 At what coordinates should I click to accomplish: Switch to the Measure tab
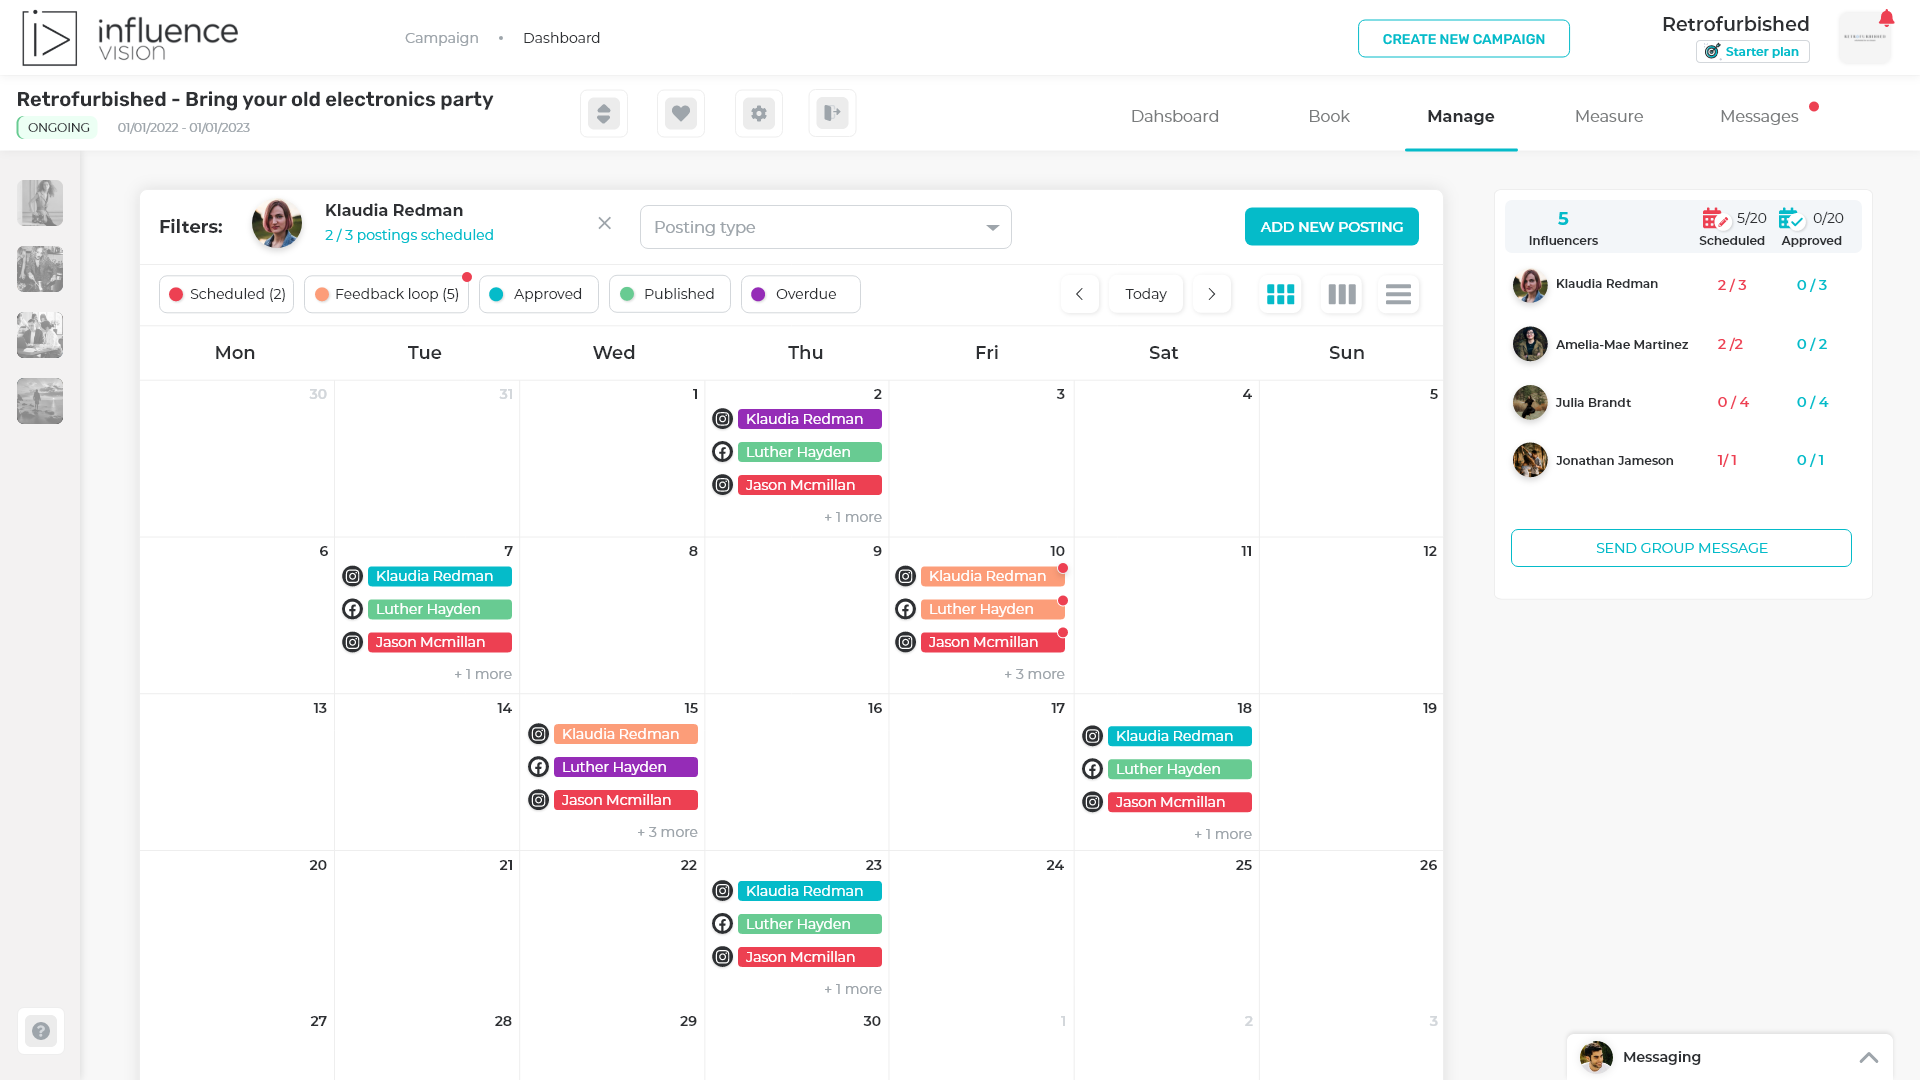coord(1609,116)
